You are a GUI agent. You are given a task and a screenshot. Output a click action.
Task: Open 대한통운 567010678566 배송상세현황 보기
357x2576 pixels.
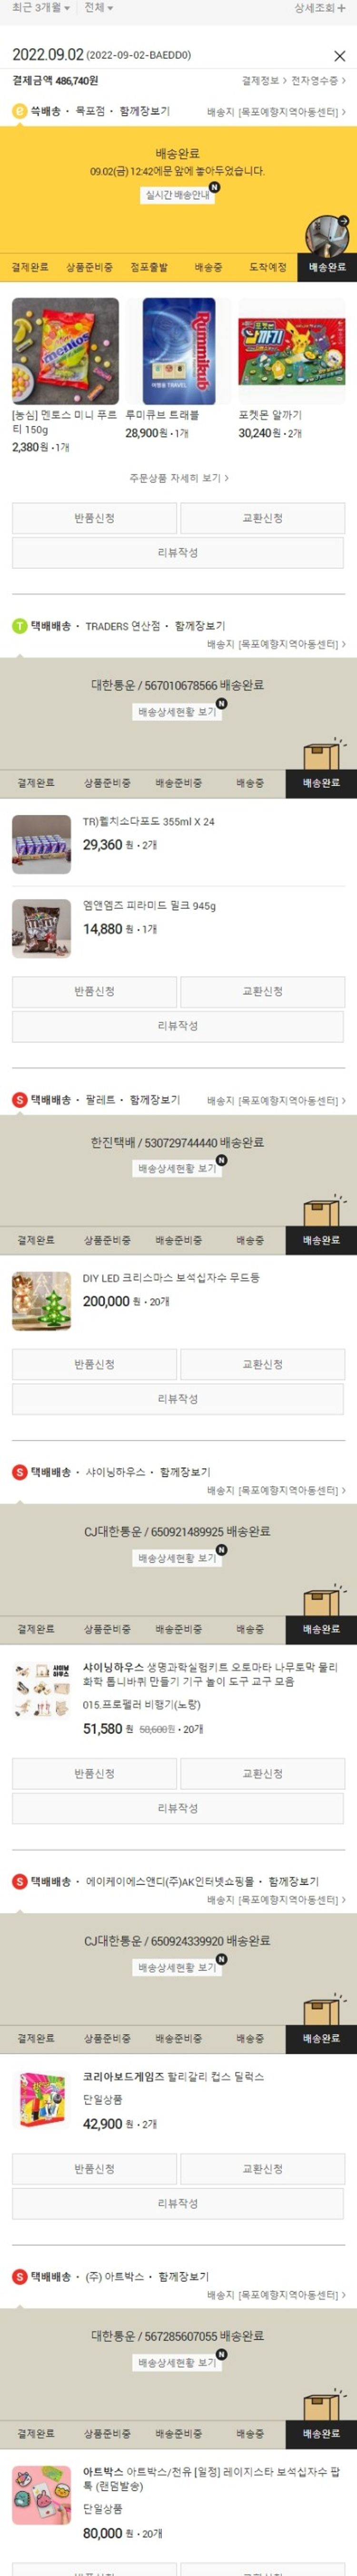(178, 712)
